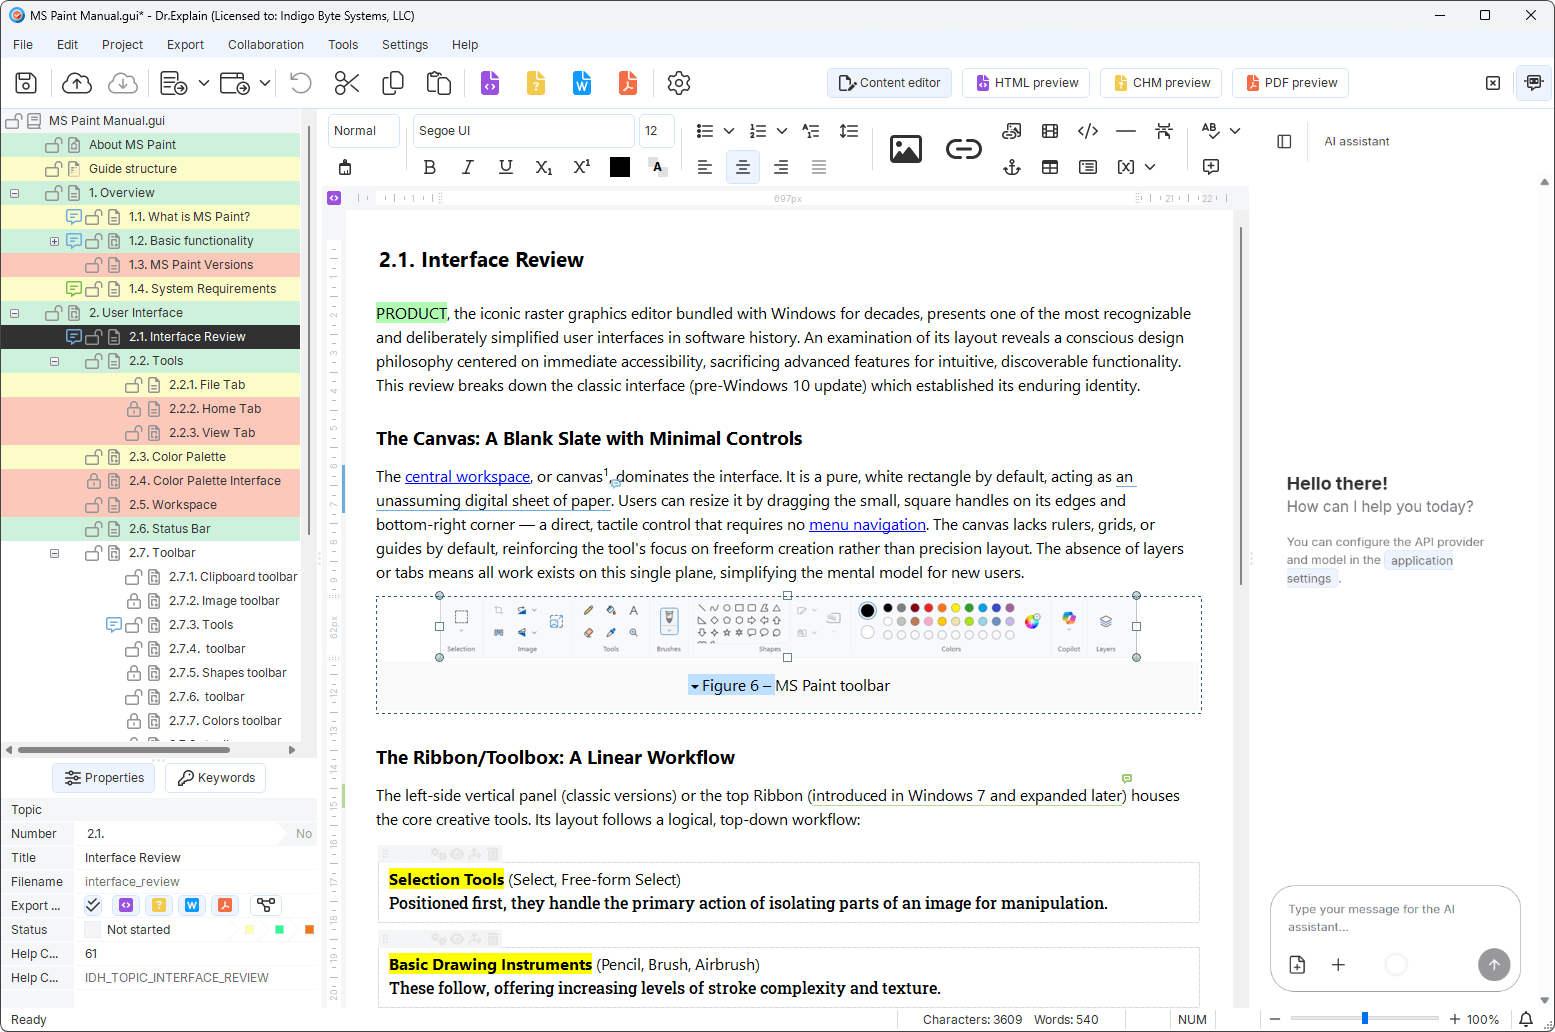The width and height of the screenshot is (1555, 1032).
Task: Toggle Word export in properties Export row
Action: [192, 905]
